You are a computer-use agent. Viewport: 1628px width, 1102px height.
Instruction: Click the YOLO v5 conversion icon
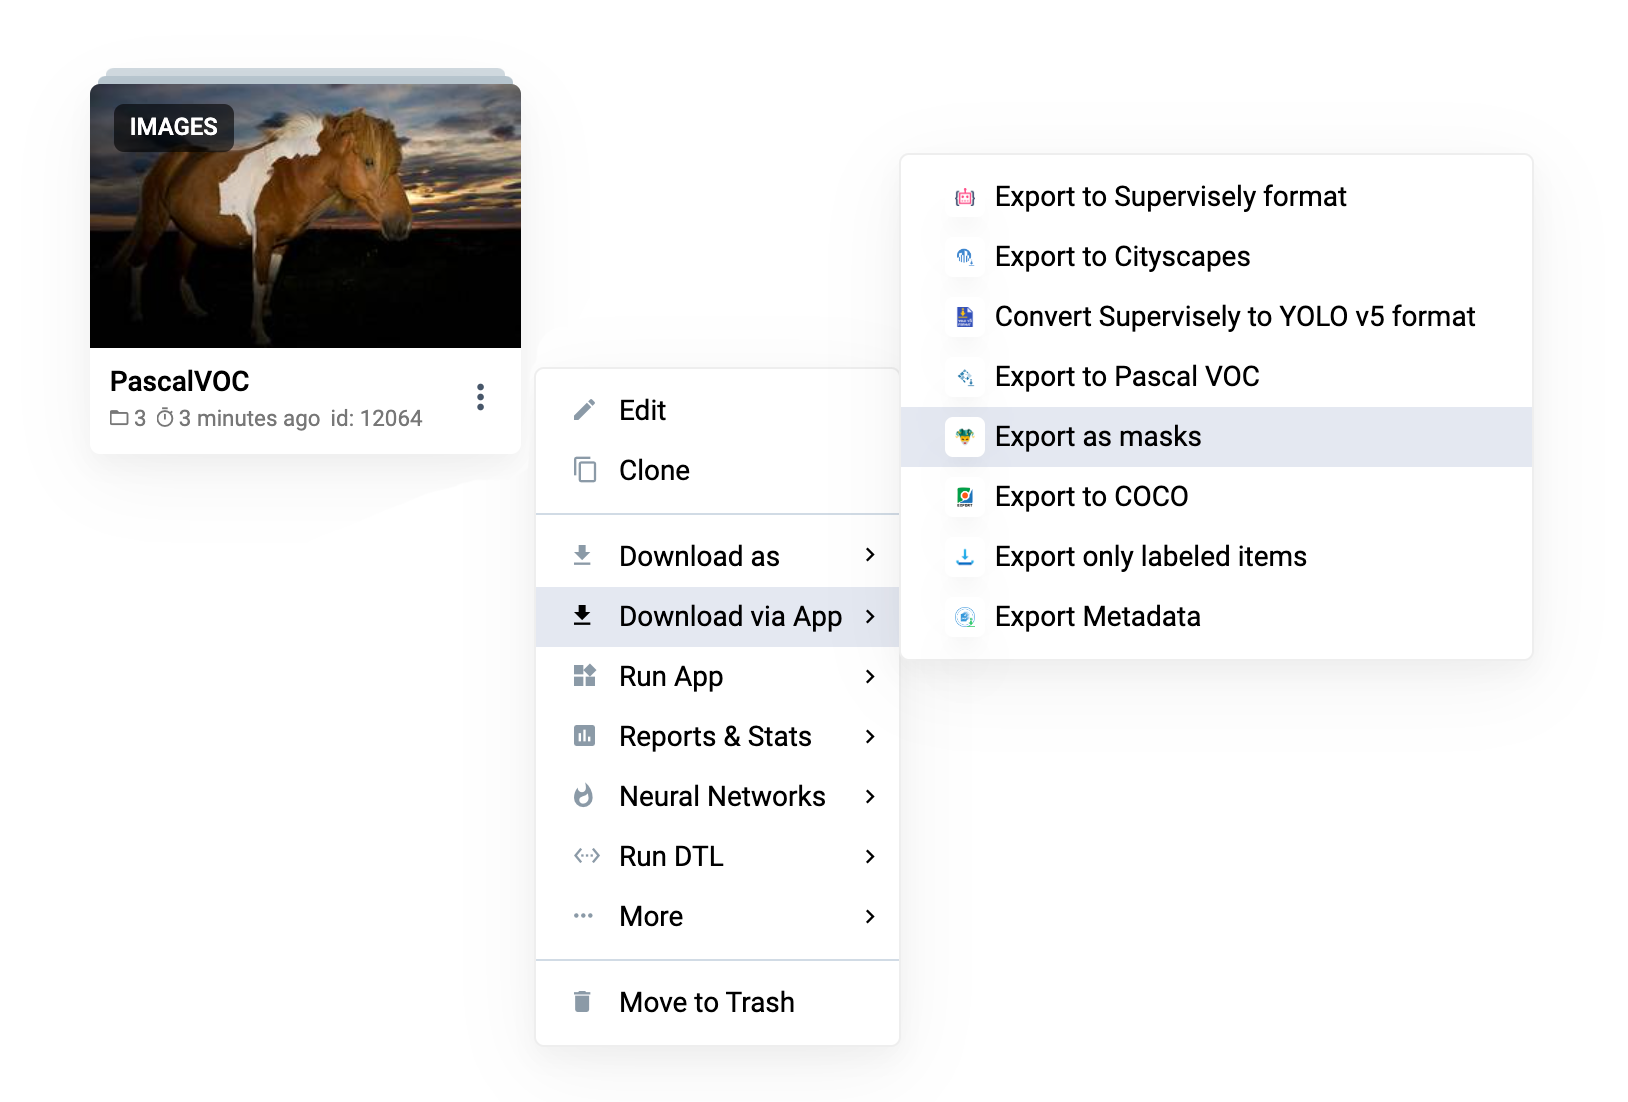(963, 316)
